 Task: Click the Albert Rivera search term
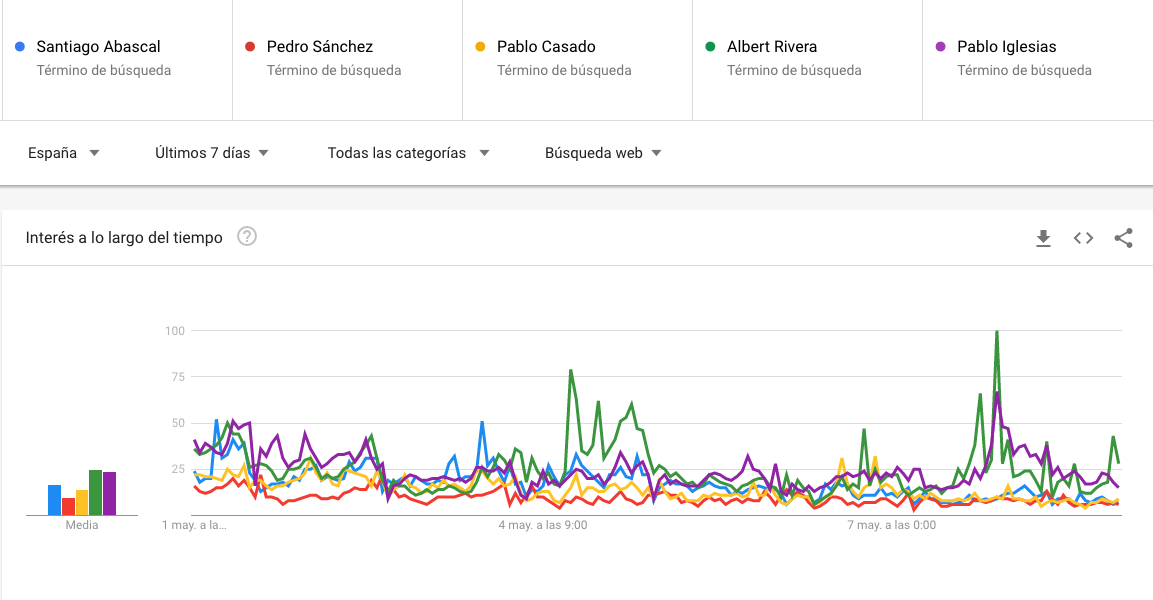click(x=772, y=47)
